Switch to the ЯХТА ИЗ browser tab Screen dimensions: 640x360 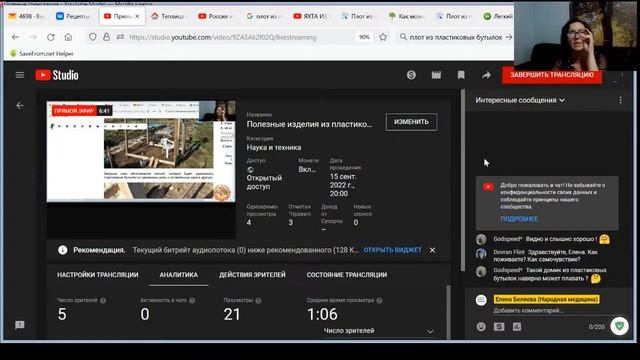(x=311, y=16)
